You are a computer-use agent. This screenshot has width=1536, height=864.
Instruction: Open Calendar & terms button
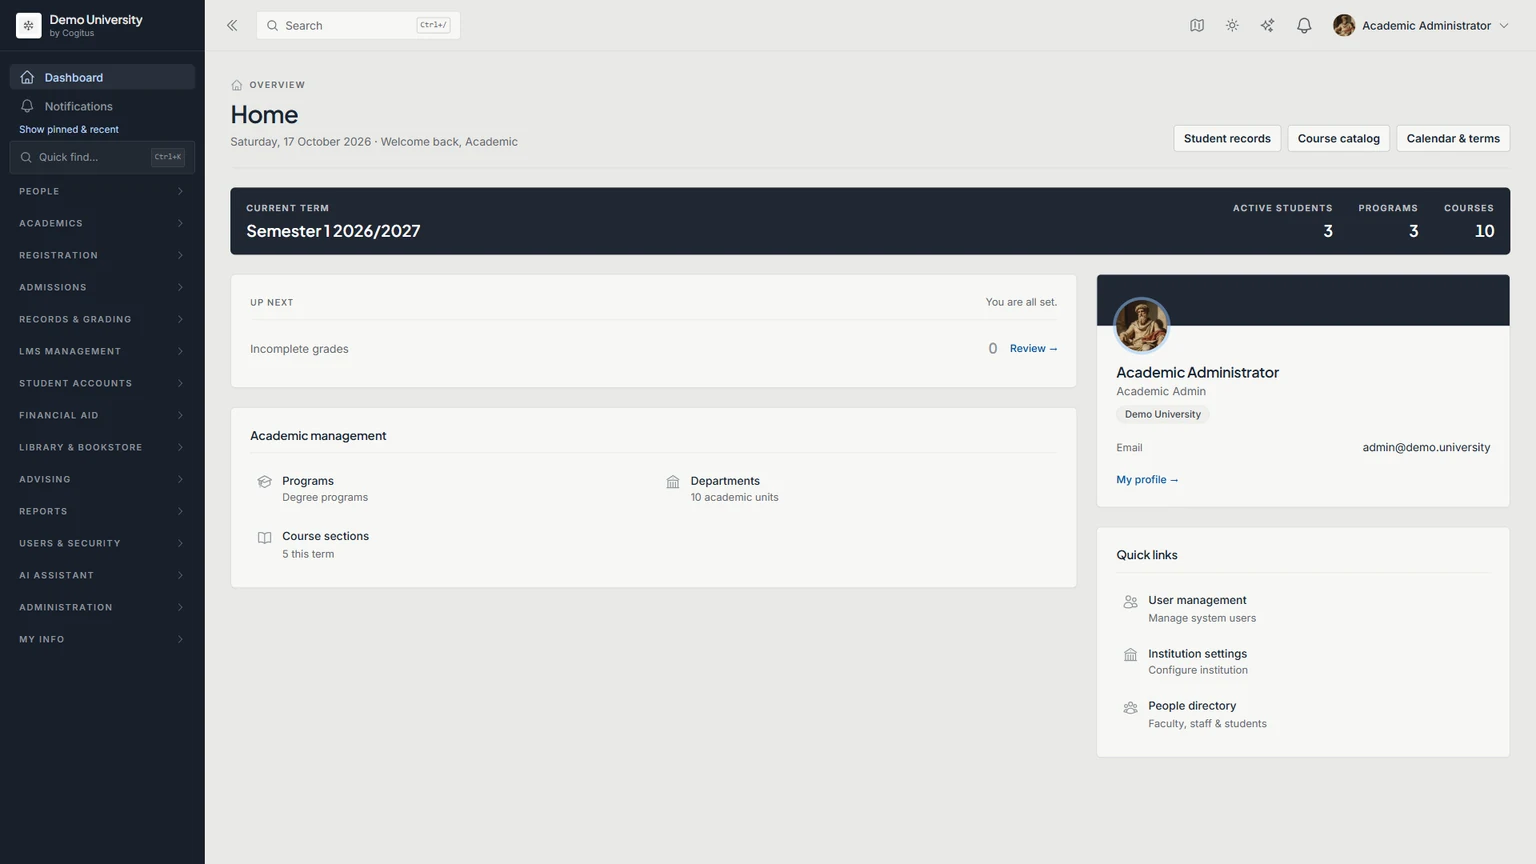[x=1453, y=138]
